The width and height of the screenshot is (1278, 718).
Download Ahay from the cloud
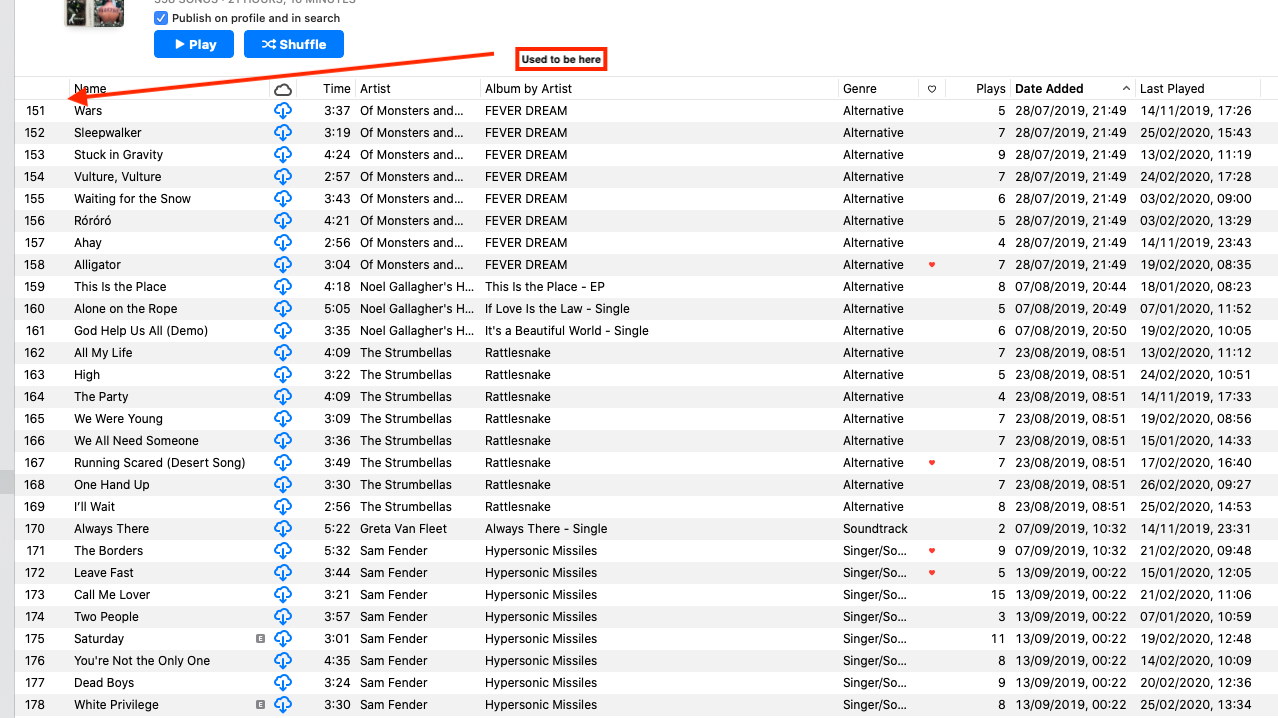coord(283,243)
